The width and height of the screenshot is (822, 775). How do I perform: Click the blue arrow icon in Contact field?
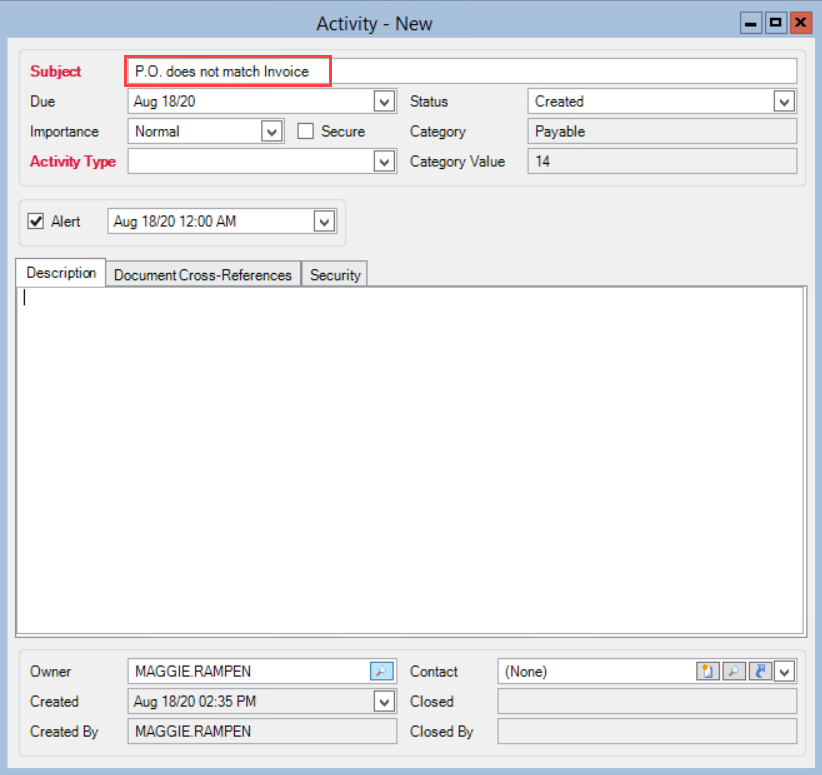tap(760, 671)
